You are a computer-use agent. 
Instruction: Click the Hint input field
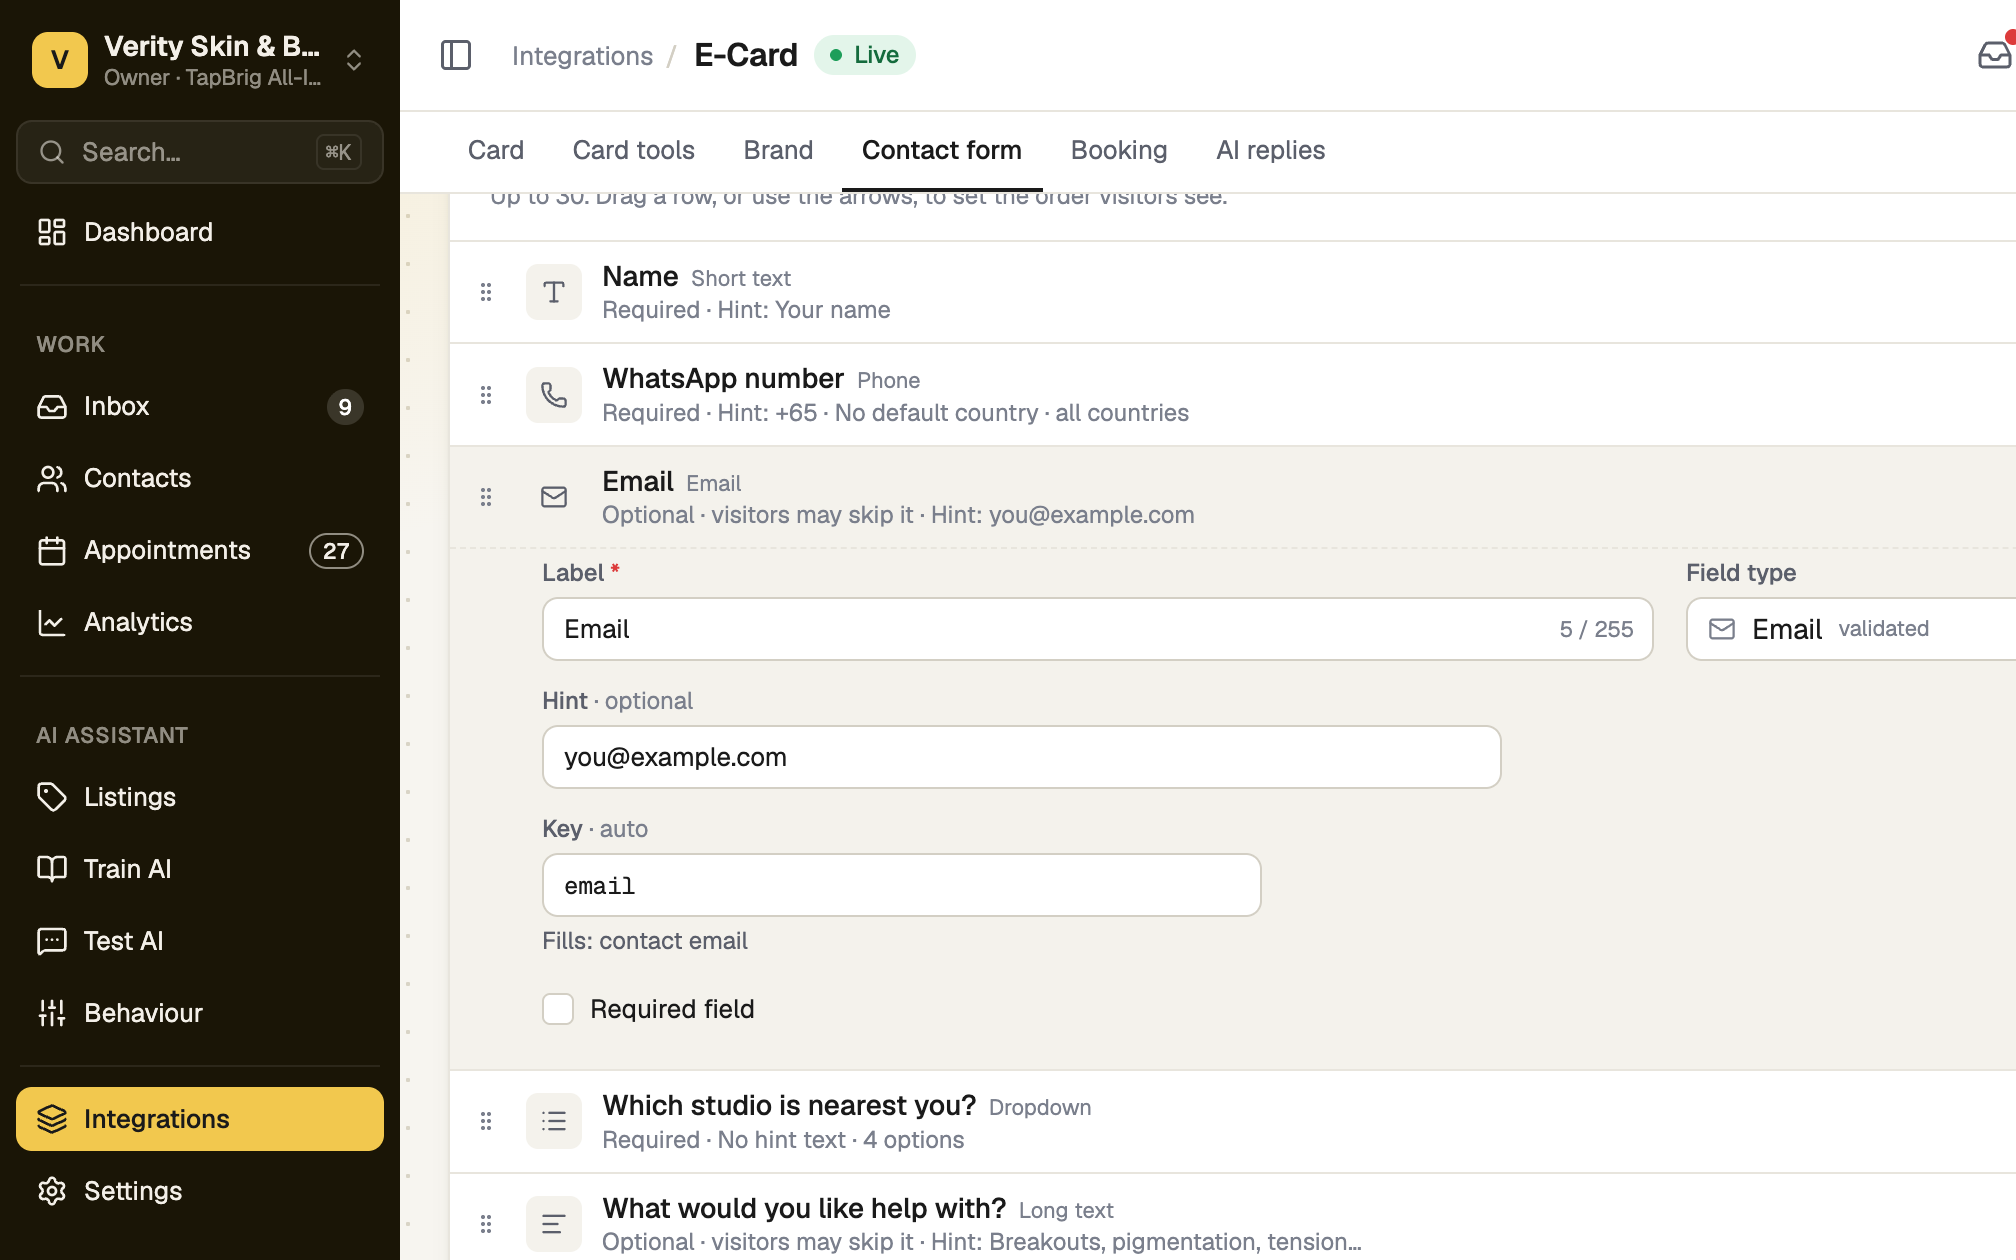(x=1021, y=757)
